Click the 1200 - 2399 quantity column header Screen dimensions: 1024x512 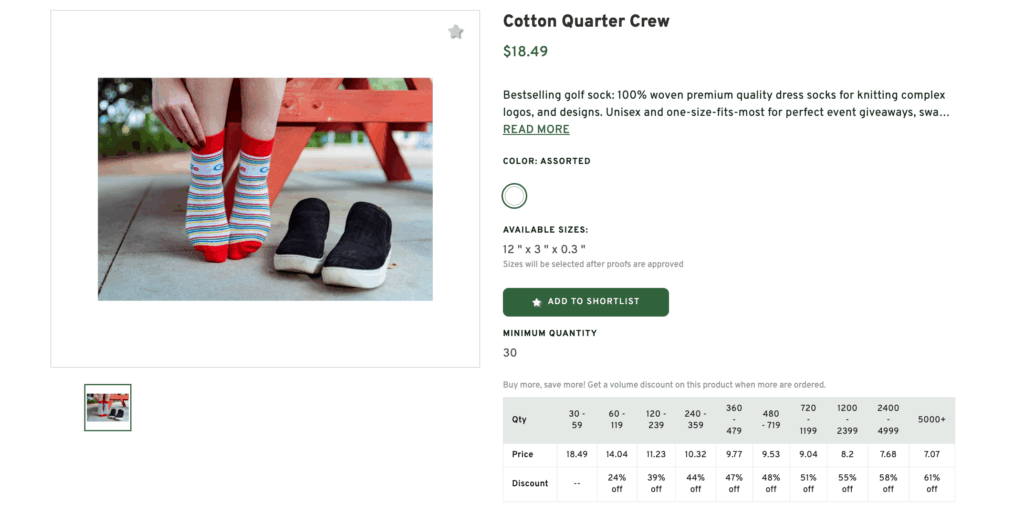point(847,420)
